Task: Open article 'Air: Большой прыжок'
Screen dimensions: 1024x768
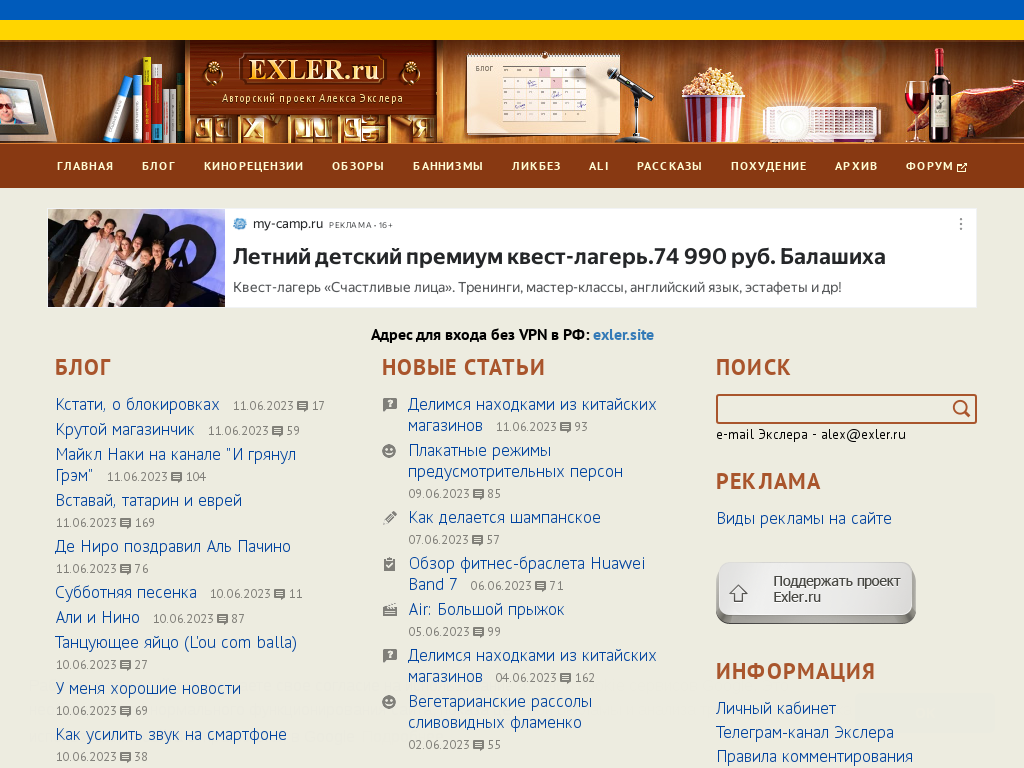Action: point(486,610)
